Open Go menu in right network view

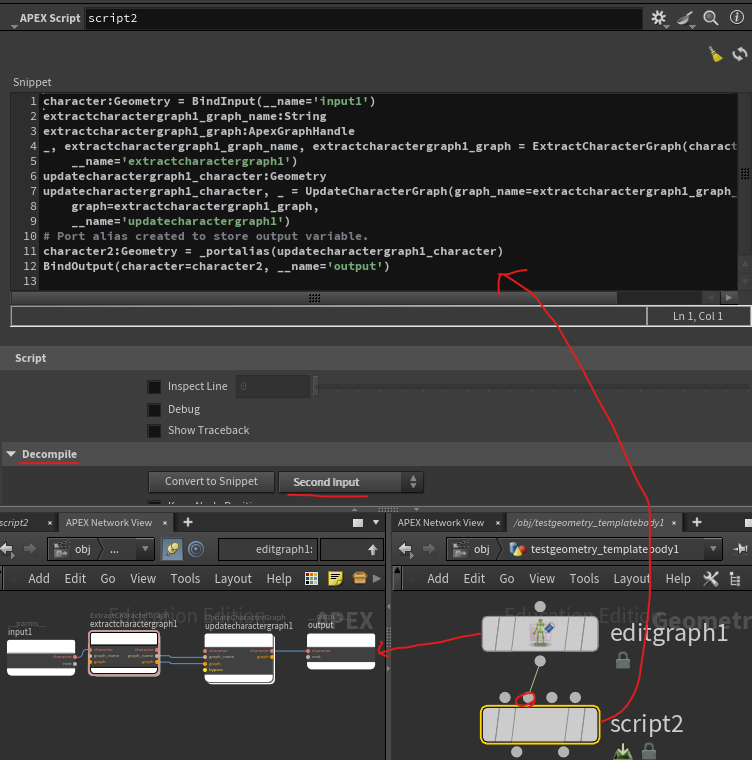[x=507, y=578]
